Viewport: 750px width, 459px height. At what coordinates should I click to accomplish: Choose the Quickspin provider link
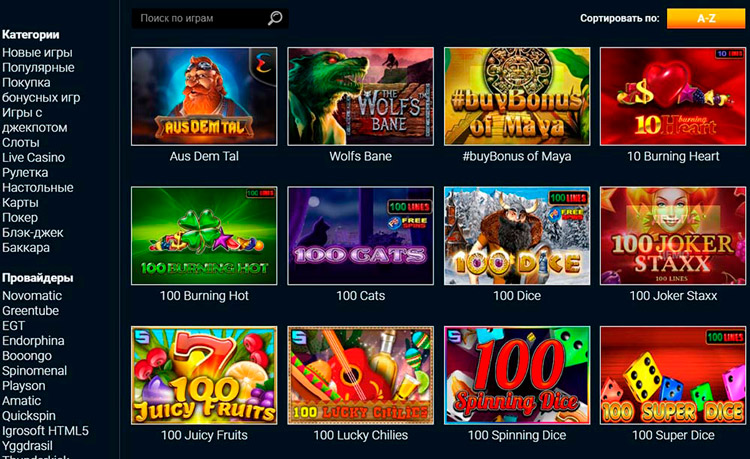(x=29, y=415)
